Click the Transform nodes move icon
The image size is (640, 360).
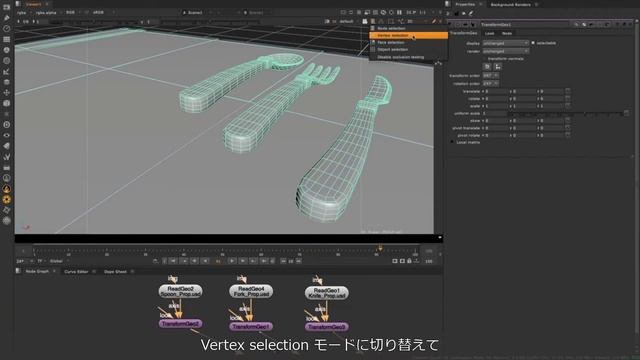pyautogui.click(x=7, y=93)
